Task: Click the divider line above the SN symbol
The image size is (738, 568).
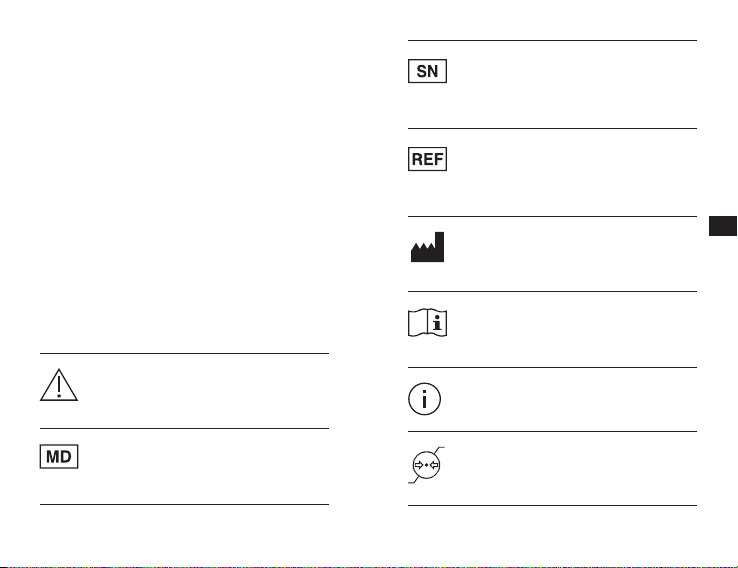Action: click(x=552, y=40)
